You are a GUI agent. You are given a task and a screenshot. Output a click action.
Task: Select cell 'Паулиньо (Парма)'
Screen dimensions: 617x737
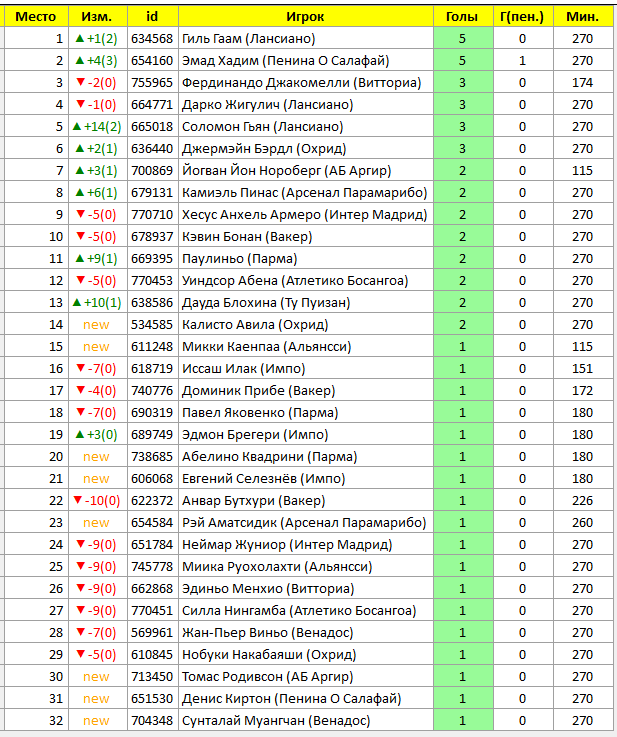[x=305, y=259]
